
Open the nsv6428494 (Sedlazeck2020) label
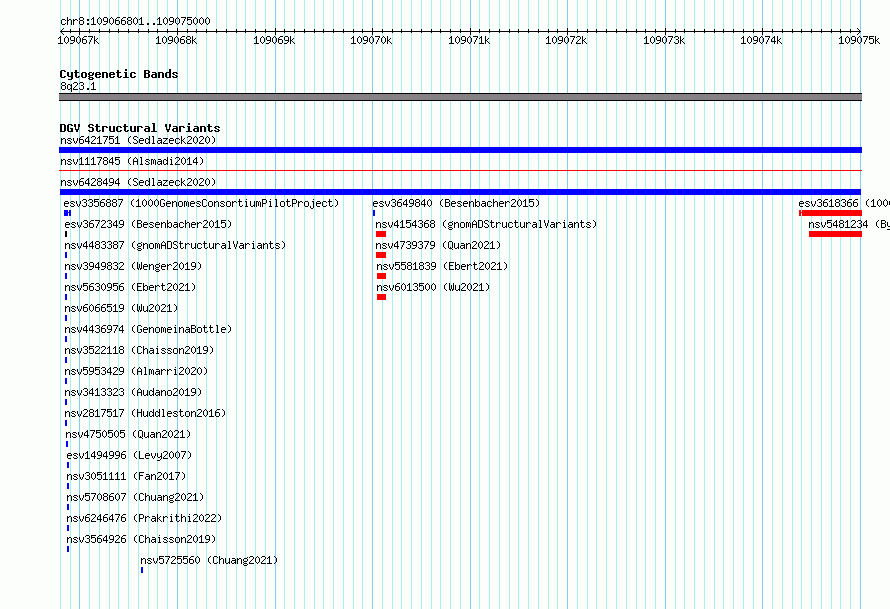click(138, 182)
